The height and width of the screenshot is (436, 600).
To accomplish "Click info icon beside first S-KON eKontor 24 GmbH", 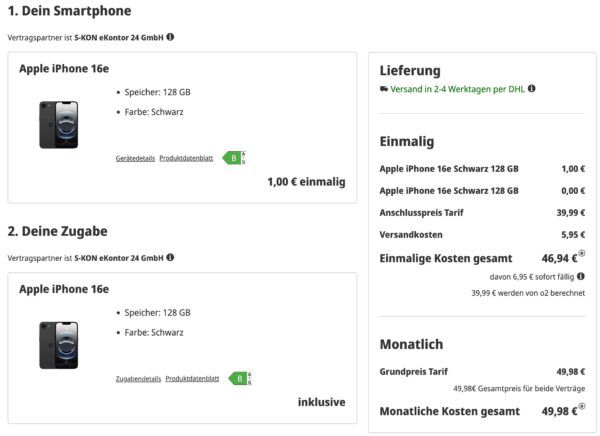I will tap(170, 37).
